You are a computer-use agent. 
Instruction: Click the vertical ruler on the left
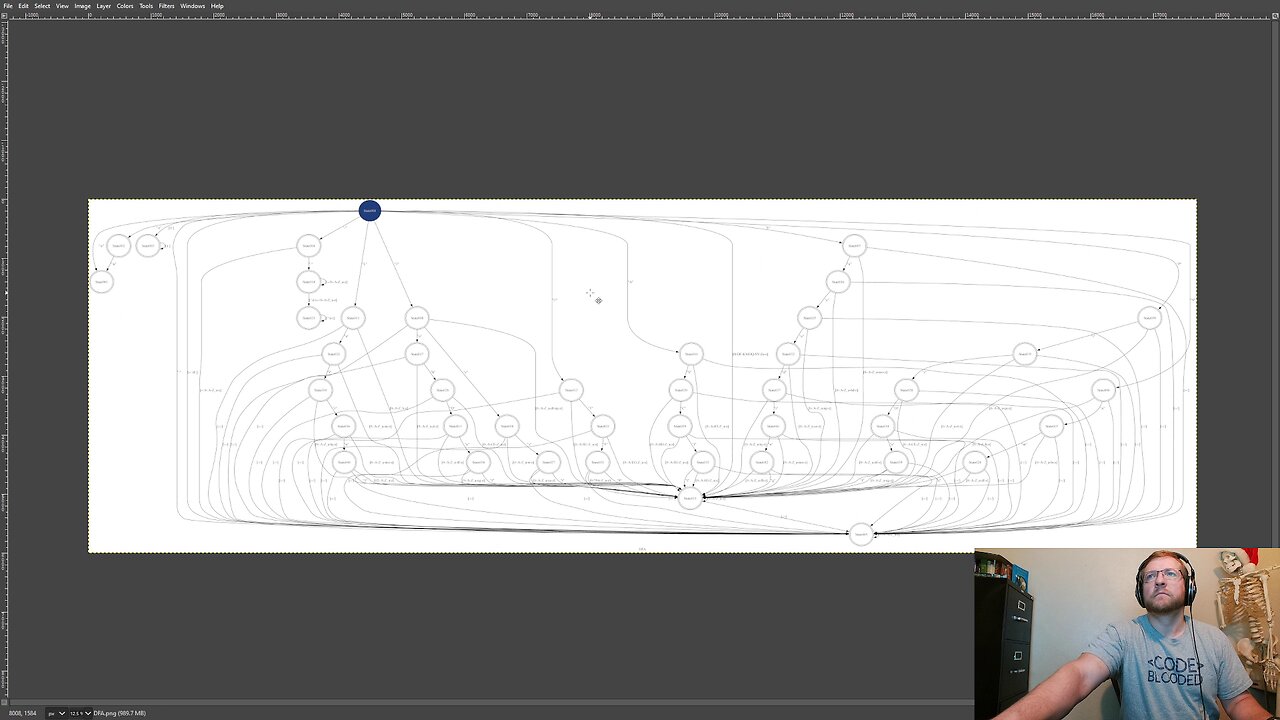pyautogui.click(x=4, y=360)
